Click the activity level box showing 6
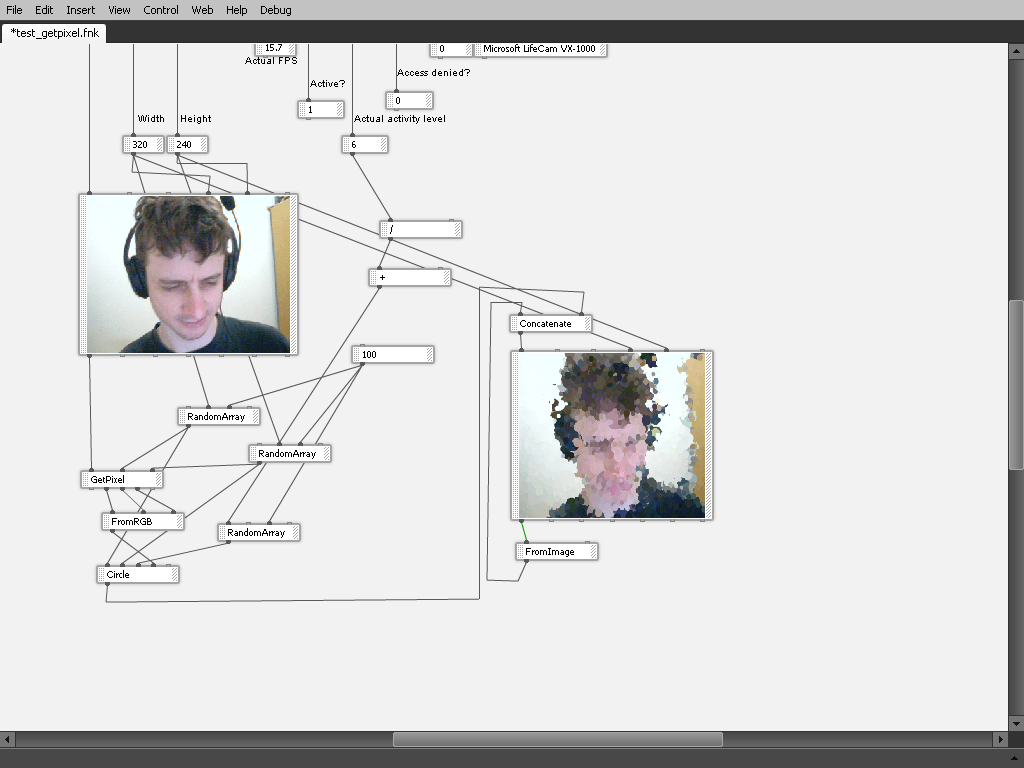The height and width of the screenshot is (768, 1024). (x=365, y=144)
